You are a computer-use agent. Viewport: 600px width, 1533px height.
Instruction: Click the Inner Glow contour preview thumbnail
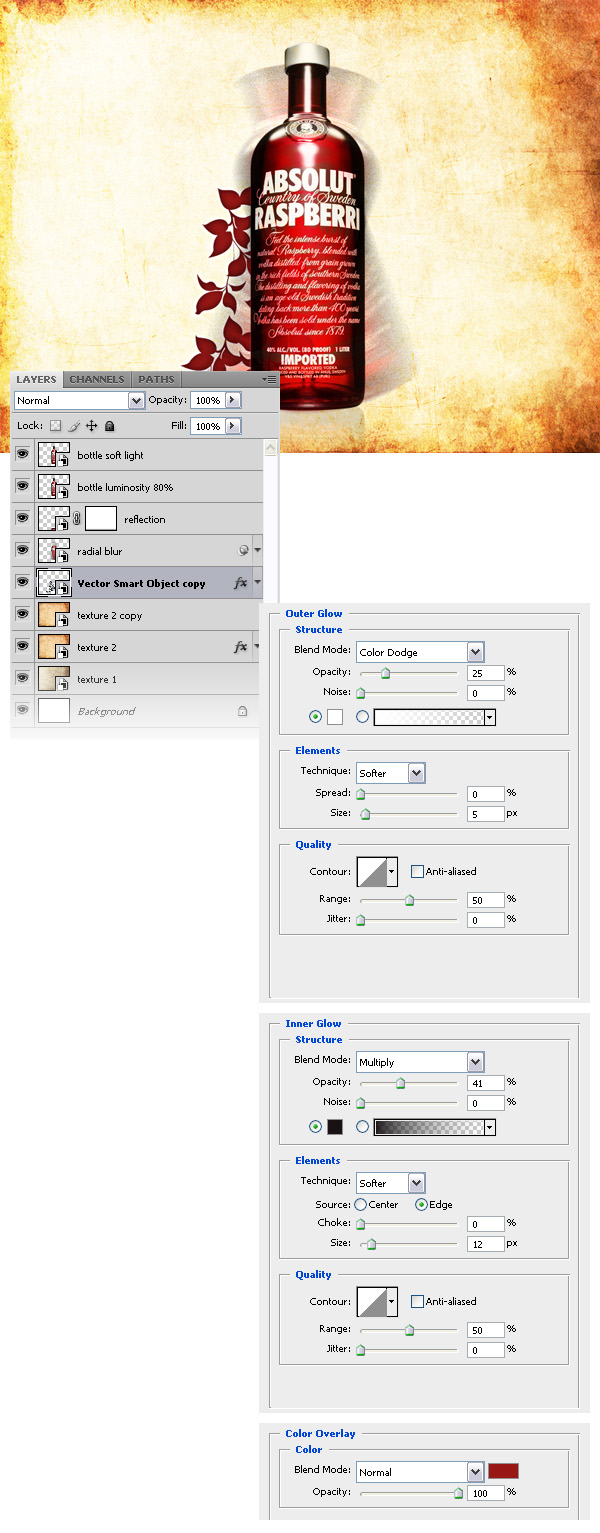[371, 1301]
